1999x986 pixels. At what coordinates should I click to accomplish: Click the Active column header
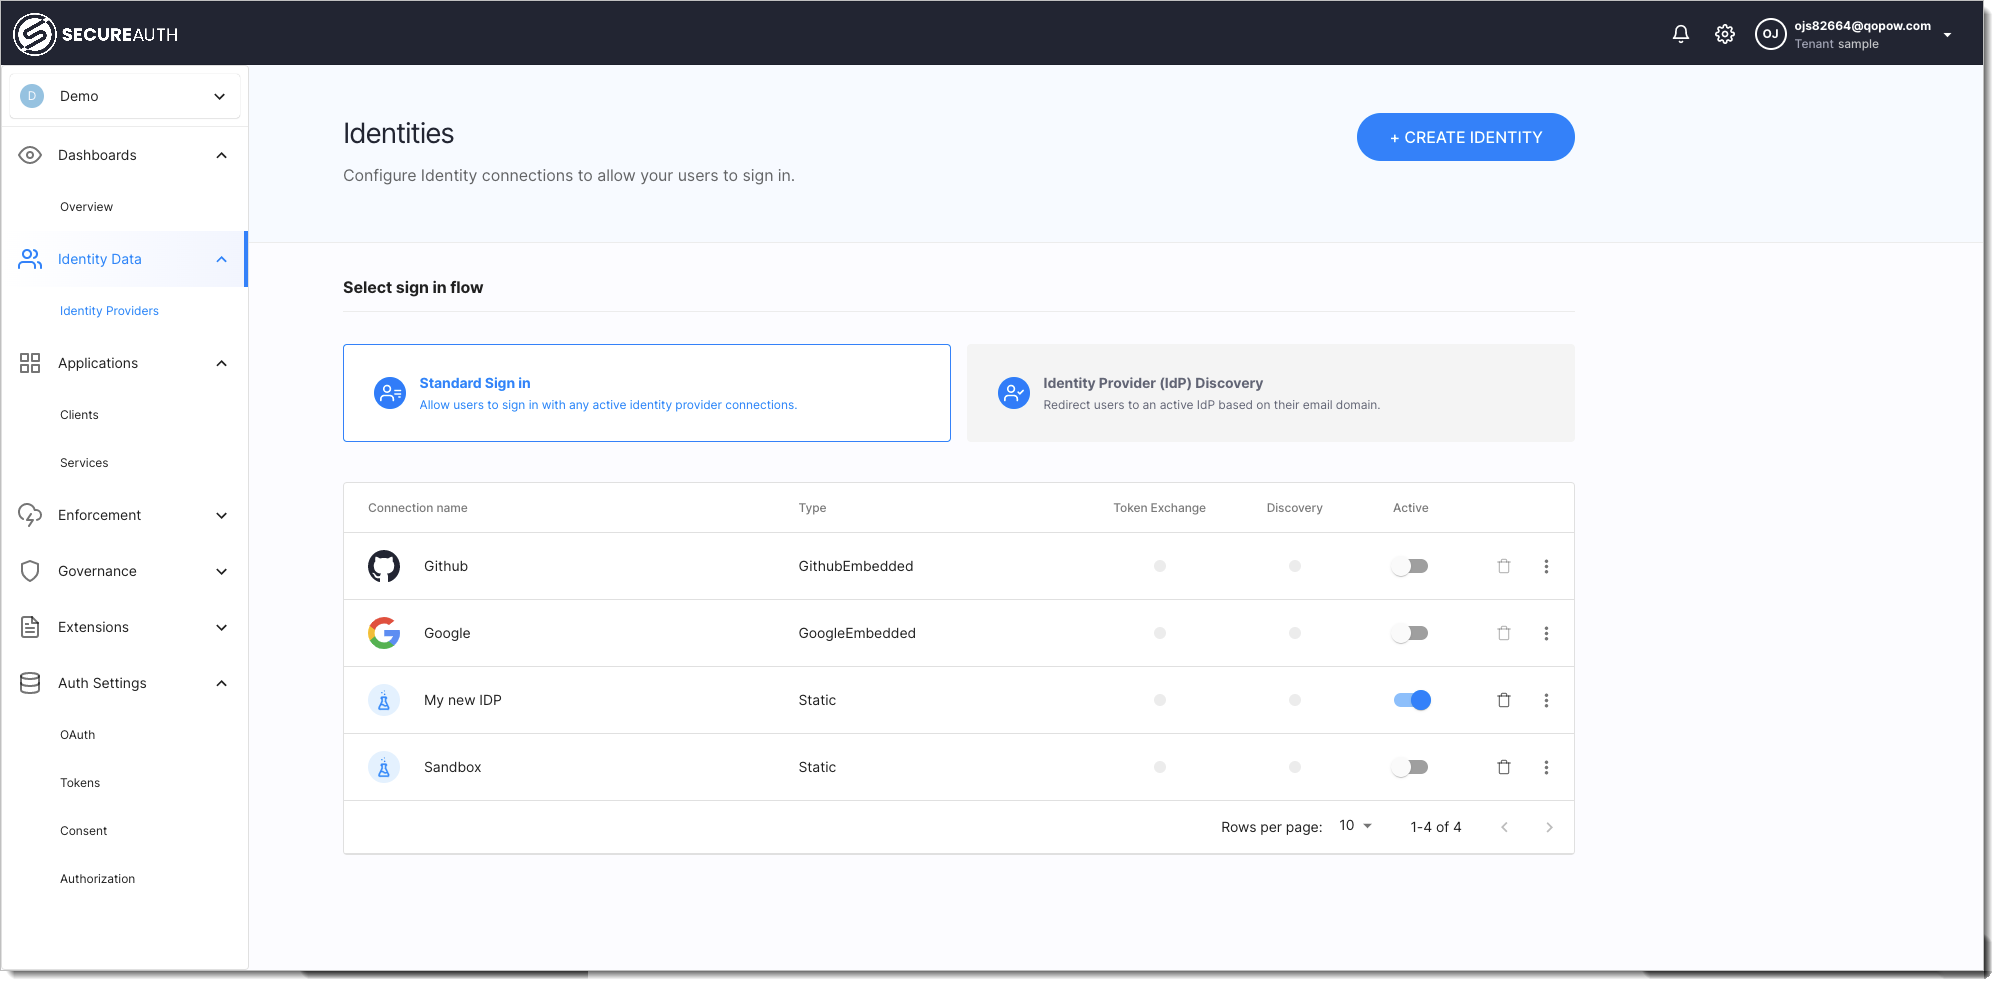(1411, 508)
